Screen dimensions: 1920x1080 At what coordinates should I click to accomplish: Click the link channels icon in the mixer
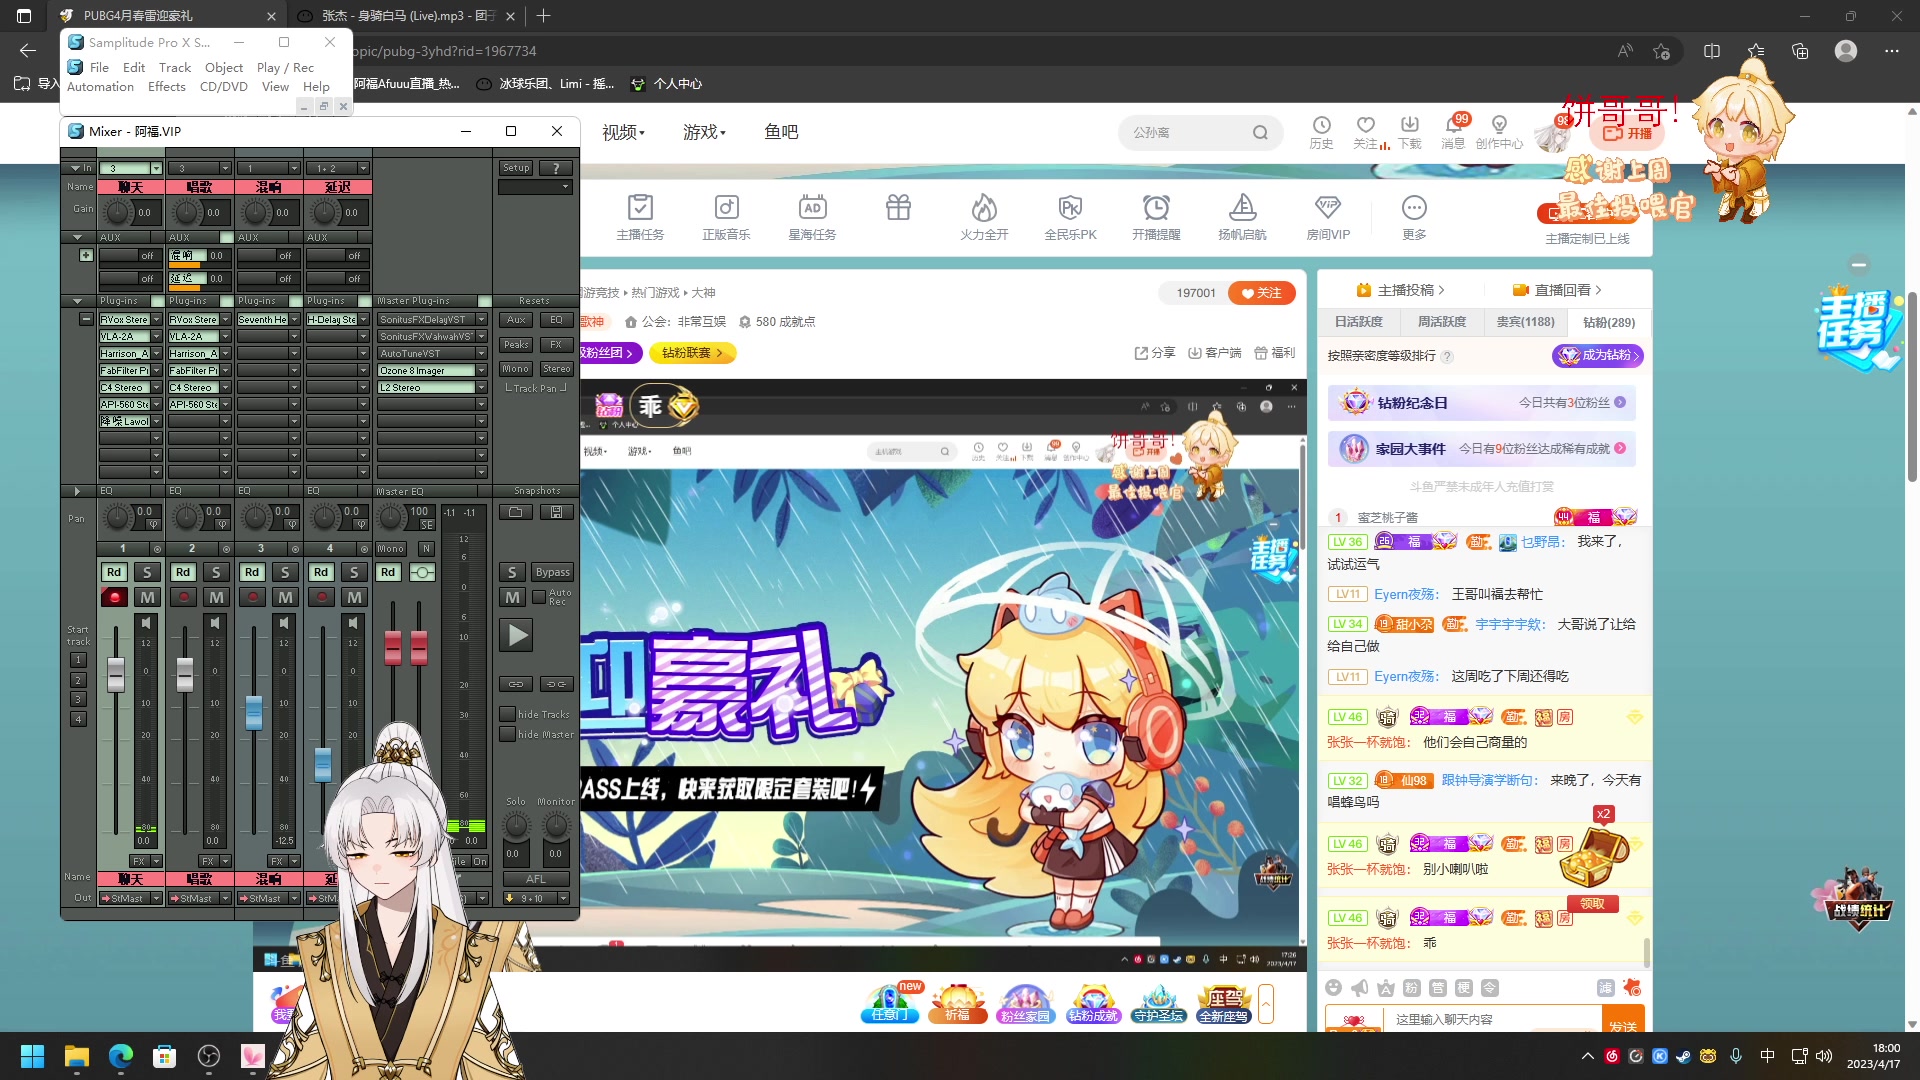515,684
